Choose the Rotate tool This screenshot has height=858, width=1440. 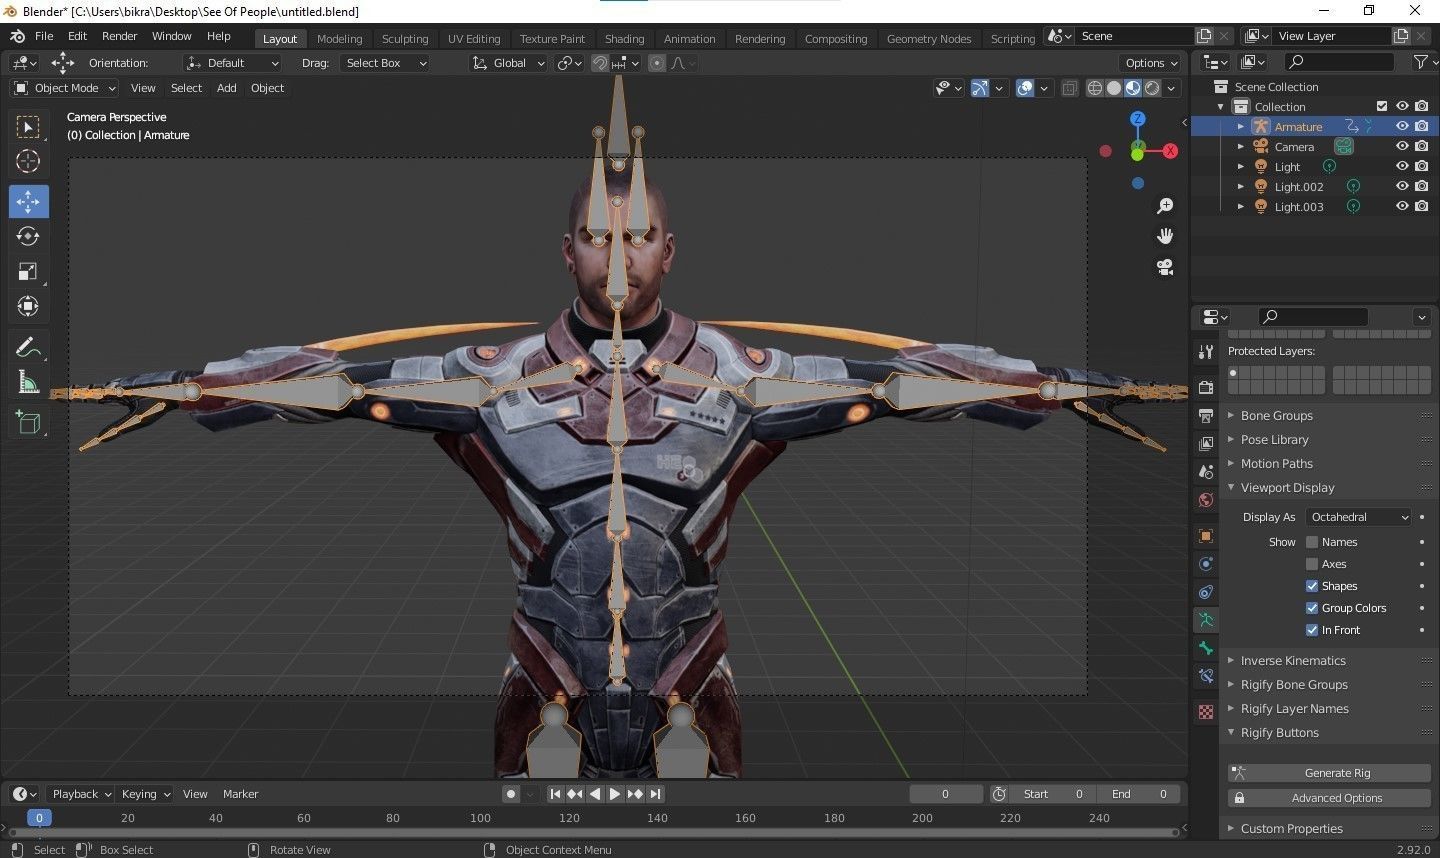(28, 236)
